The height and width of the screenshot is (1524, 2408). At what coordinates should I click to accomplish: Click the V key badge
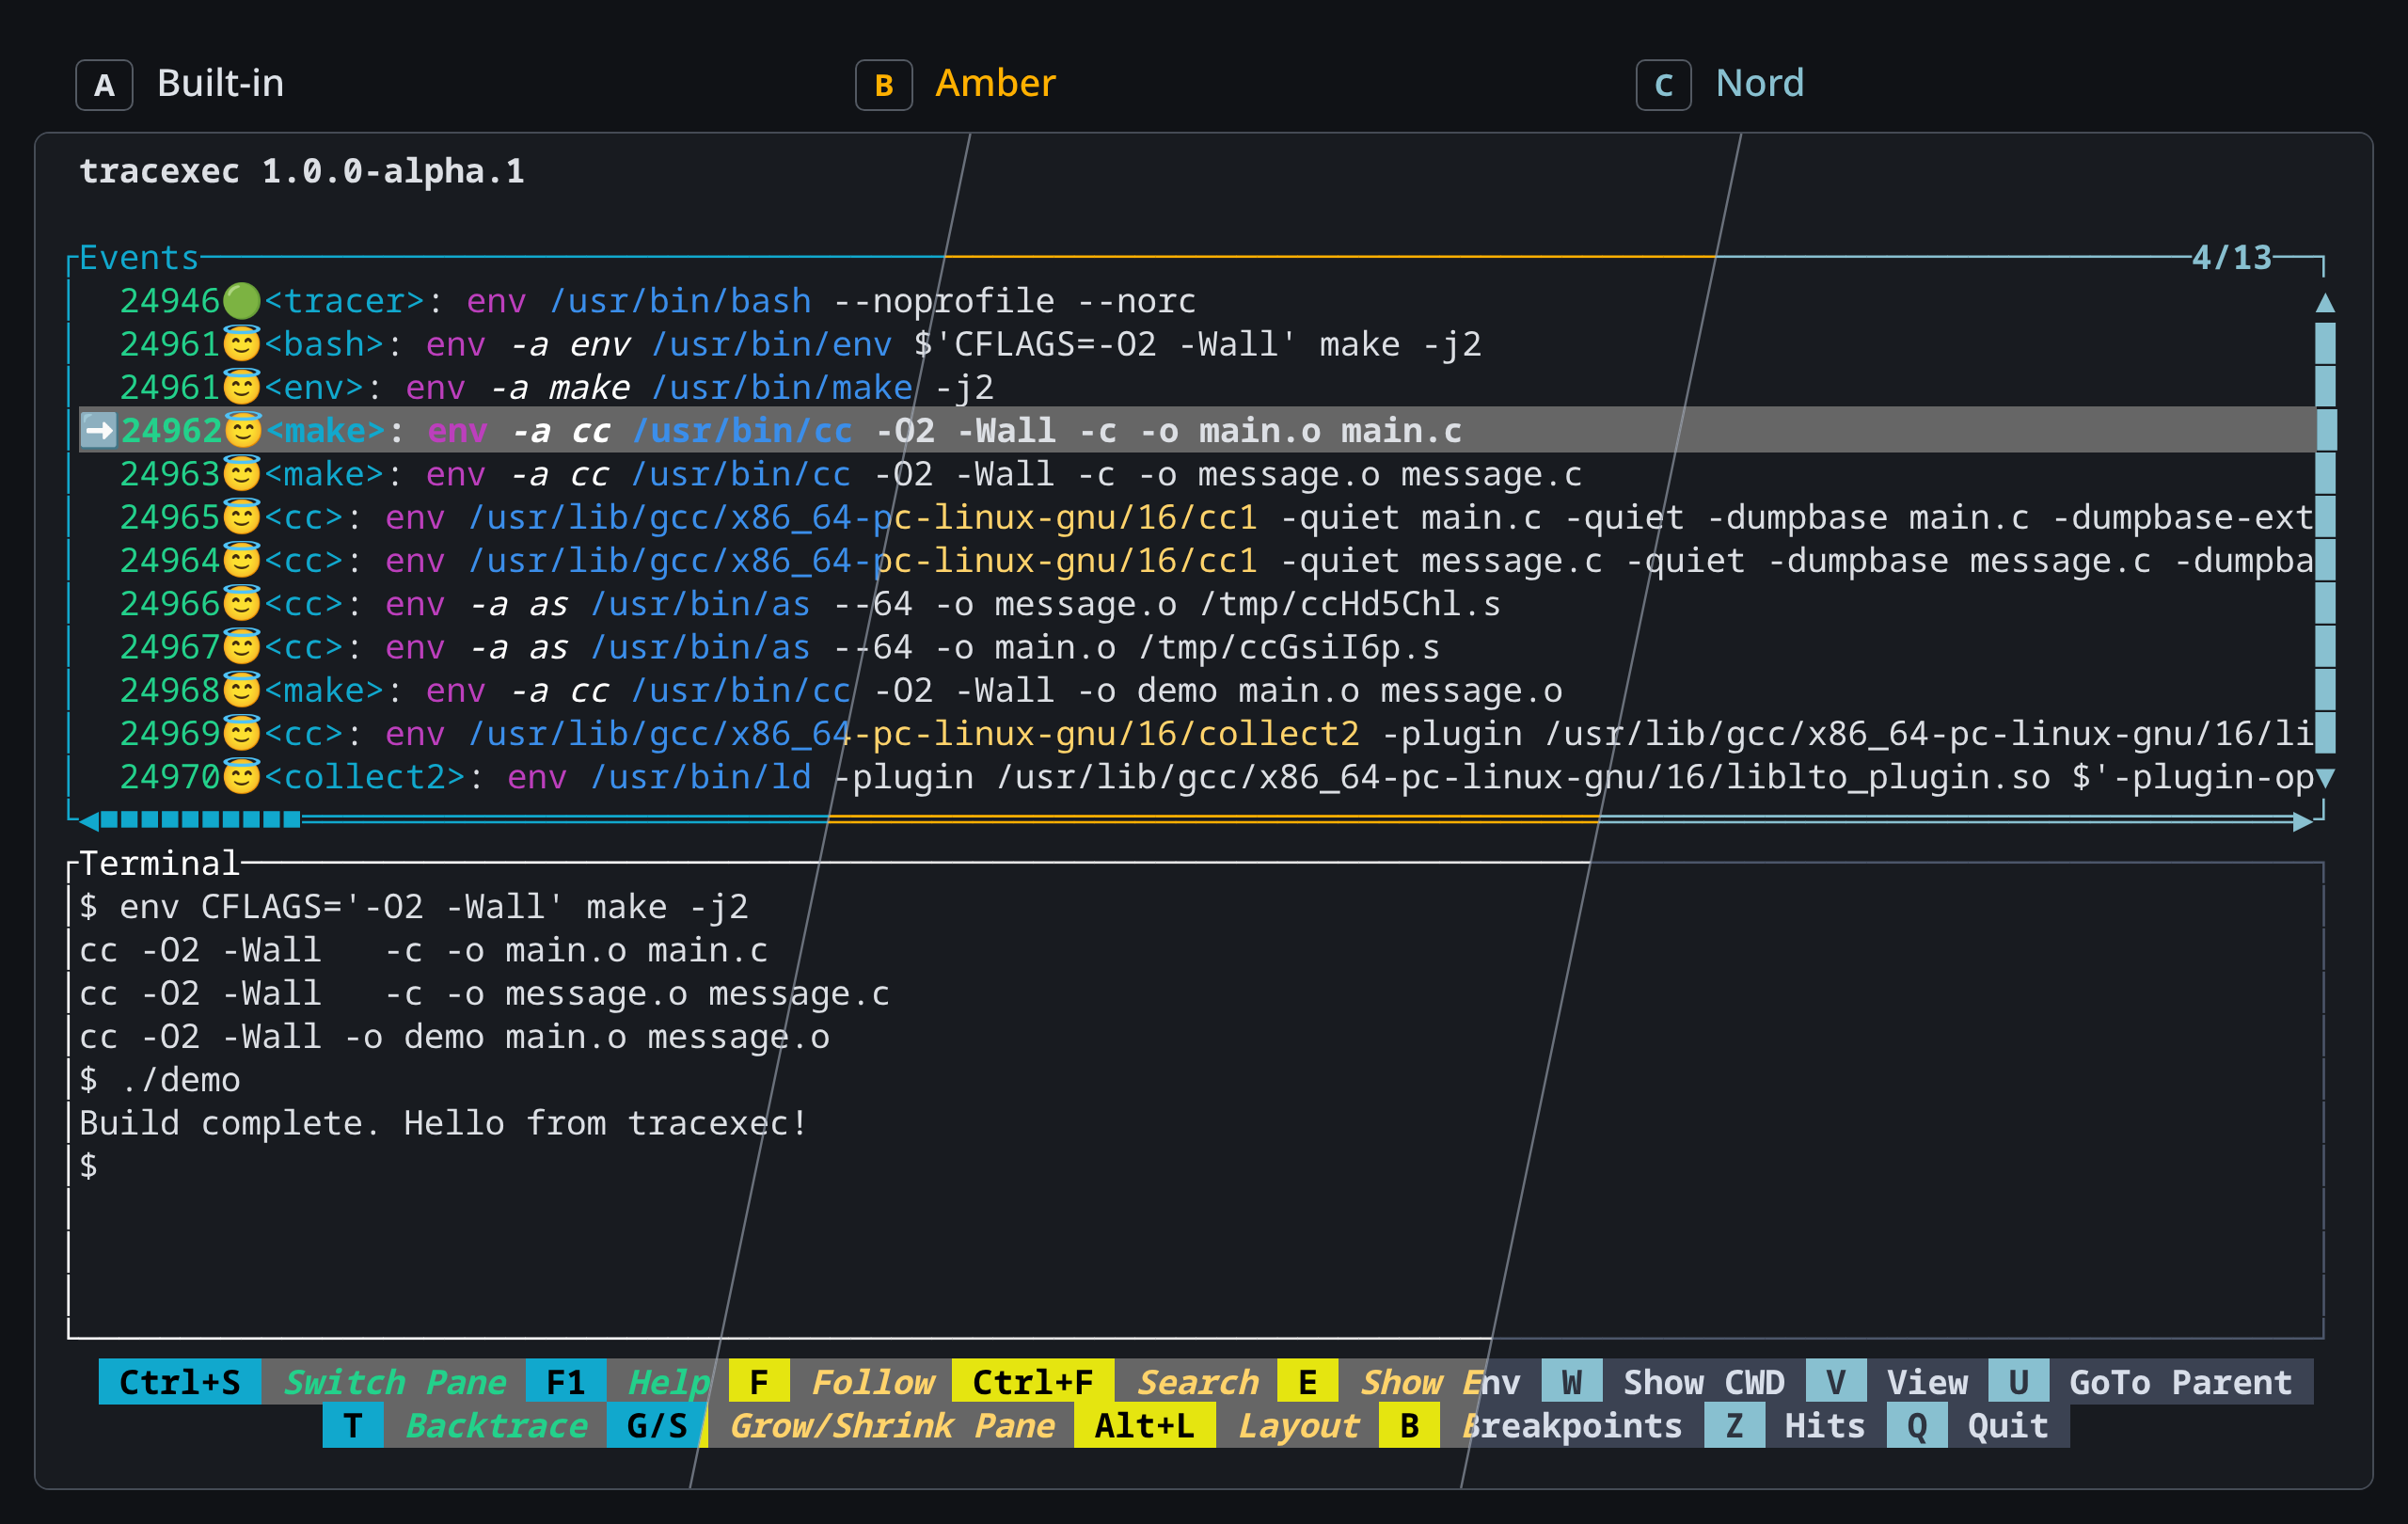[1836, 1382]
